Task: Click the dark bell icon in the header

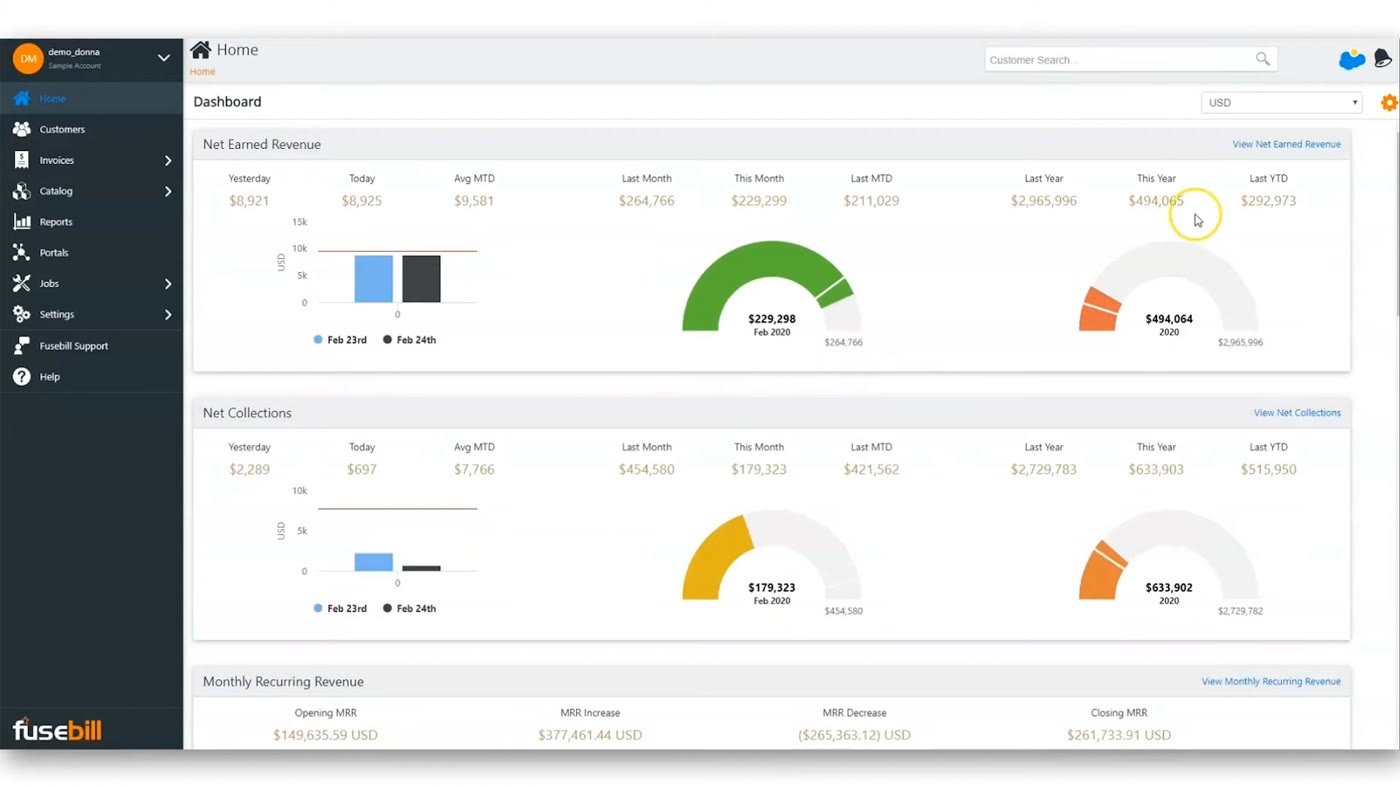Action: 1383,59
